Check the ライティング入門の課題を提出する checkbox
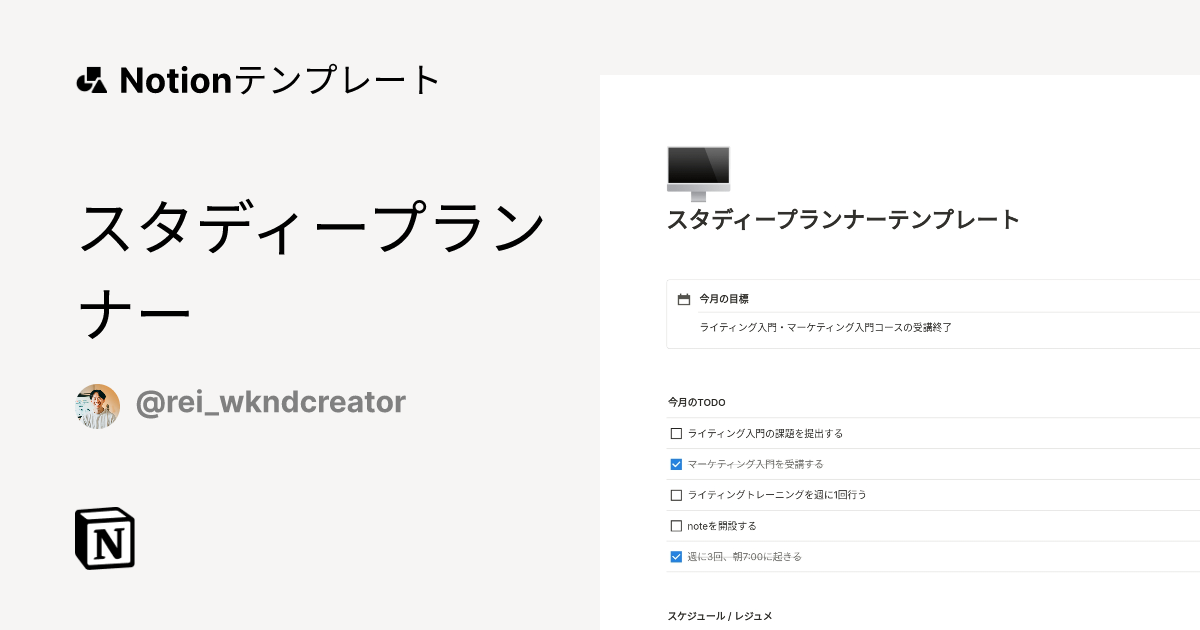This screenshot has height=630, width=1200. click(x=676, y=434)
